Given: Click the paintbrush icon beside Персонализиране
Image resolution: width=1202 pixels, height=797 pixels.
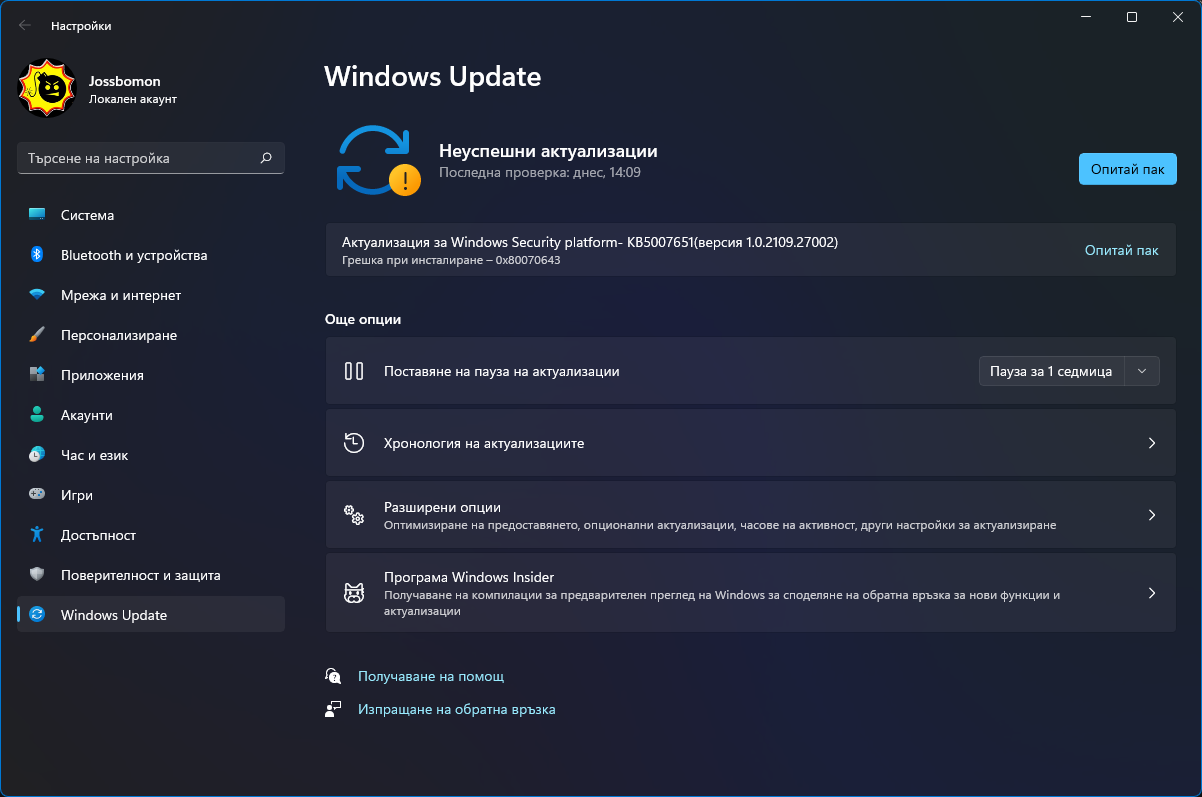Looking at the screenshot, I should point(37,335).
